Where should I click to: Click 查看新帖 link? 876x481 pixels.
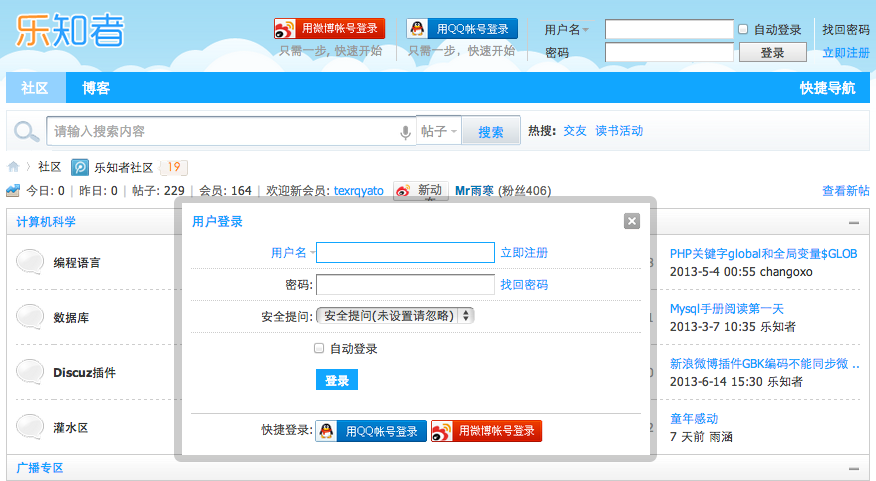point(846,191)
